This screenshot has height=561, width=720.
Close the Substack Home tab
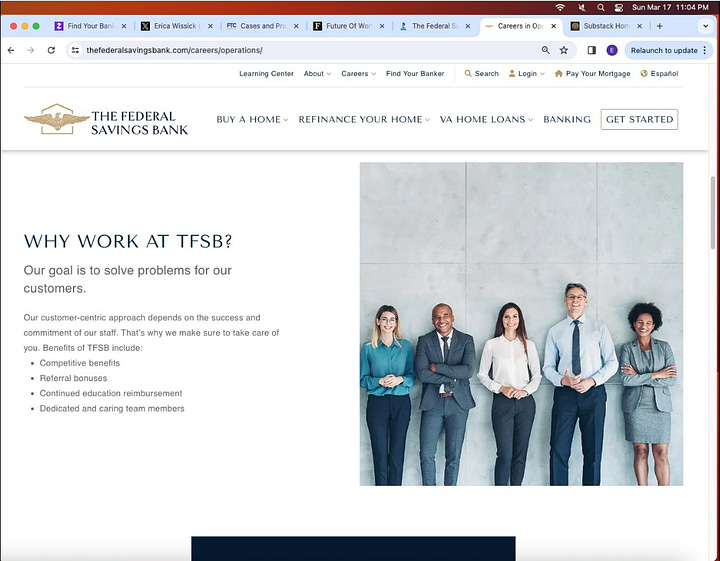(x=639, y=26)
